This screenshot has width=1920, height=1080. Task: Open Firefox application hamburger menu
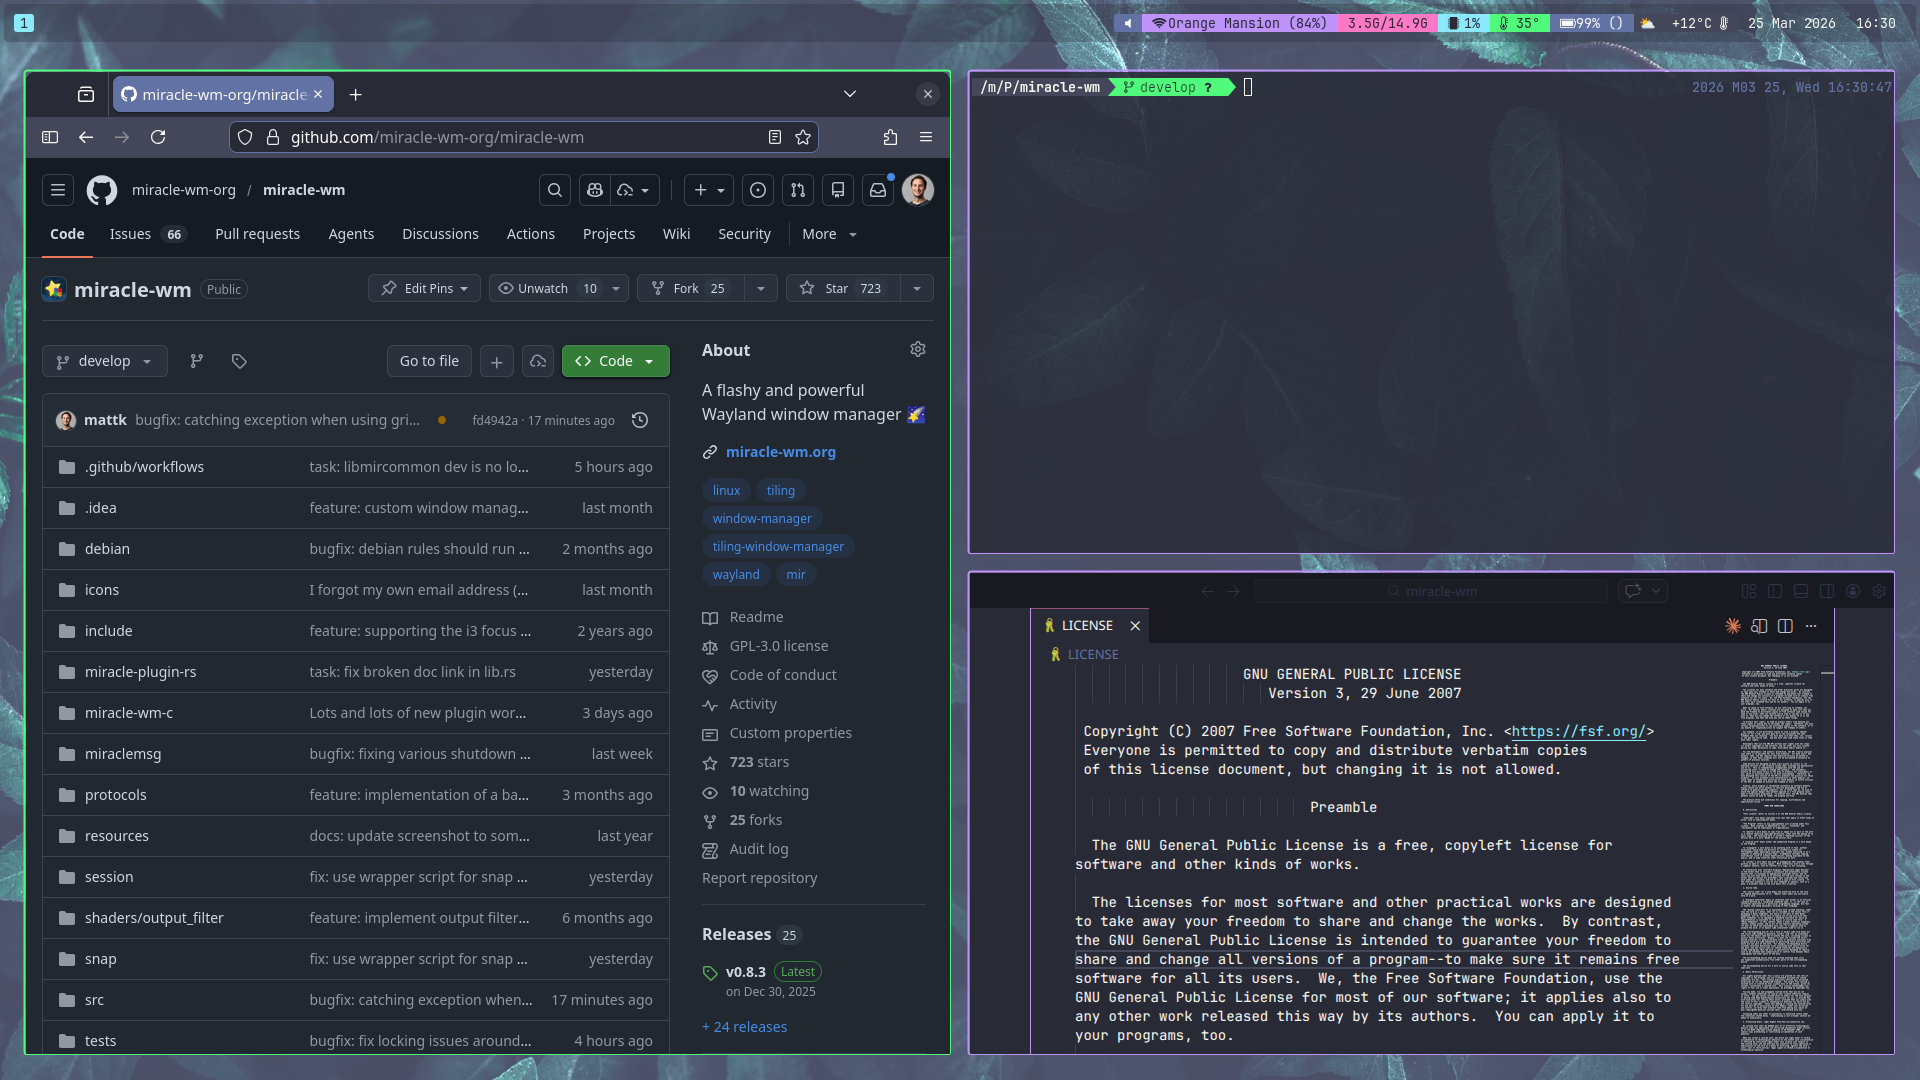[x=926, y=137]
